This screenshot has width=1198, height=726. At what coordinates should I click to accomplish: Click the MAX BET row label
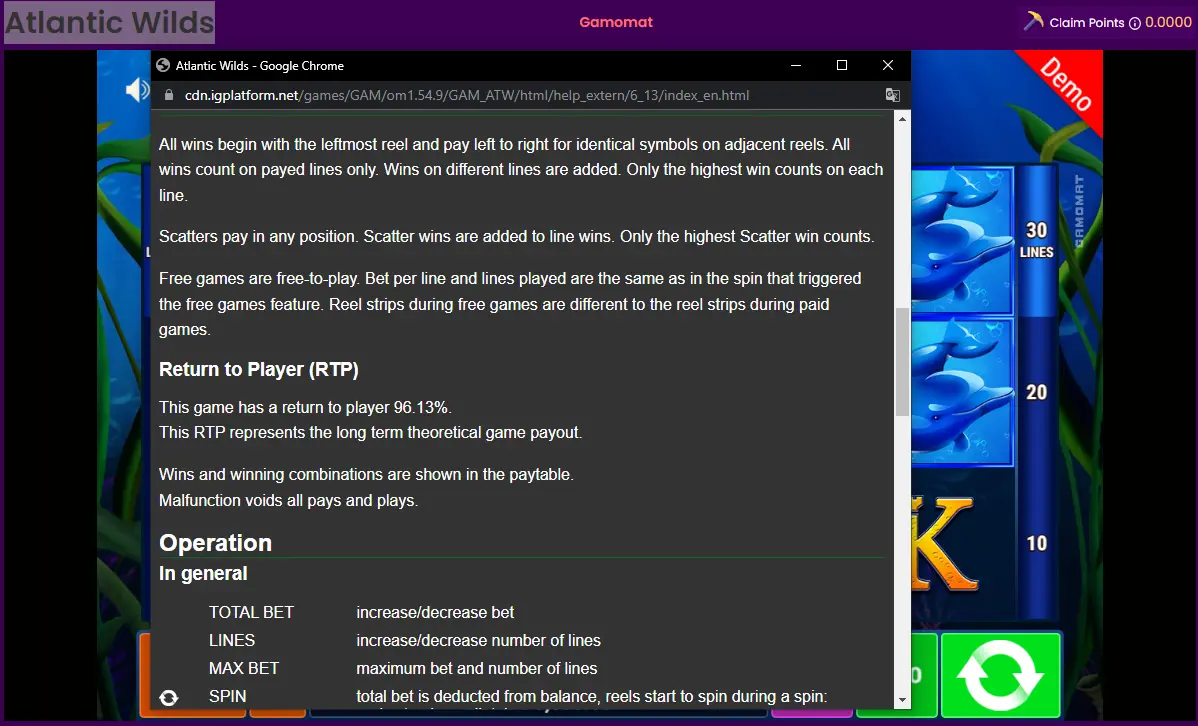click(x=244, y=668)
